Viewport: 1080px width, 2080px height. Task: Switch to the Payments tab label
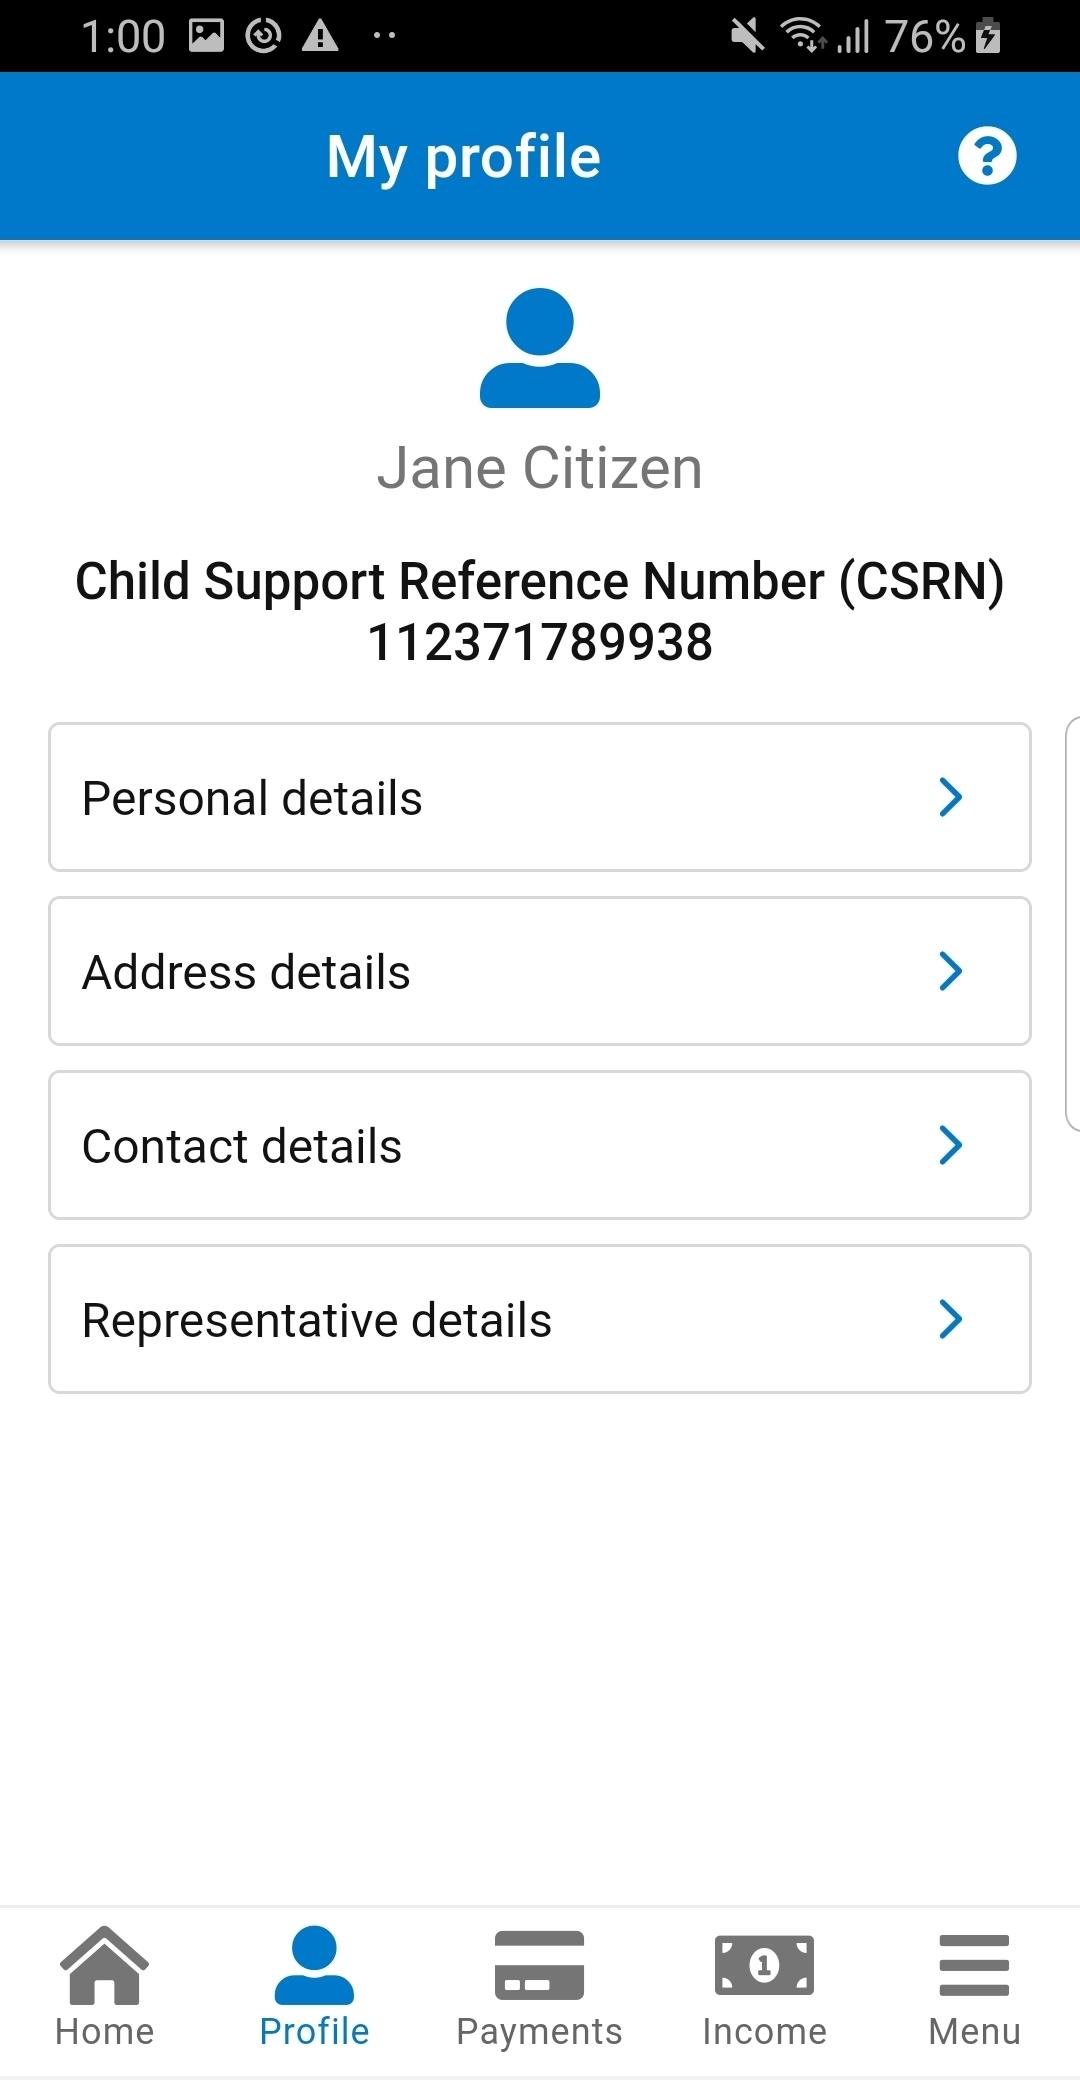point(539,2032)
